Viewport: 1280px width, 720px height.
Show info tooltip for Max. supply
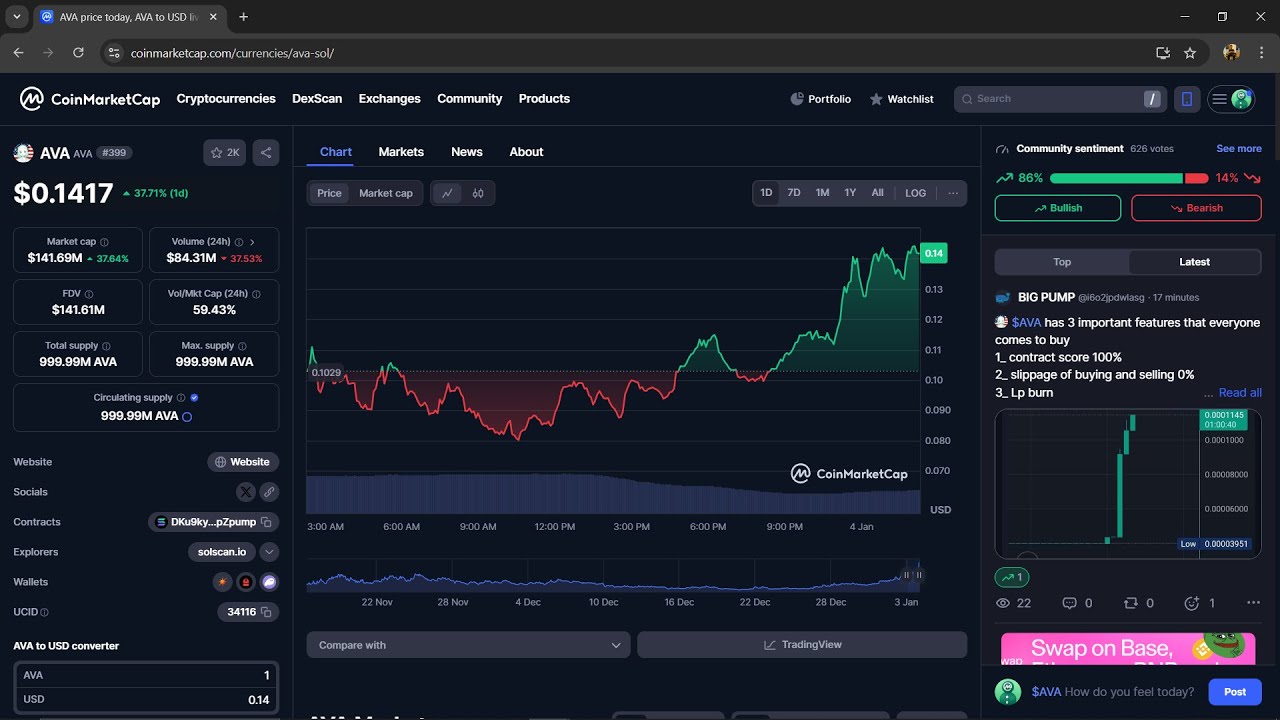[242, 346]
